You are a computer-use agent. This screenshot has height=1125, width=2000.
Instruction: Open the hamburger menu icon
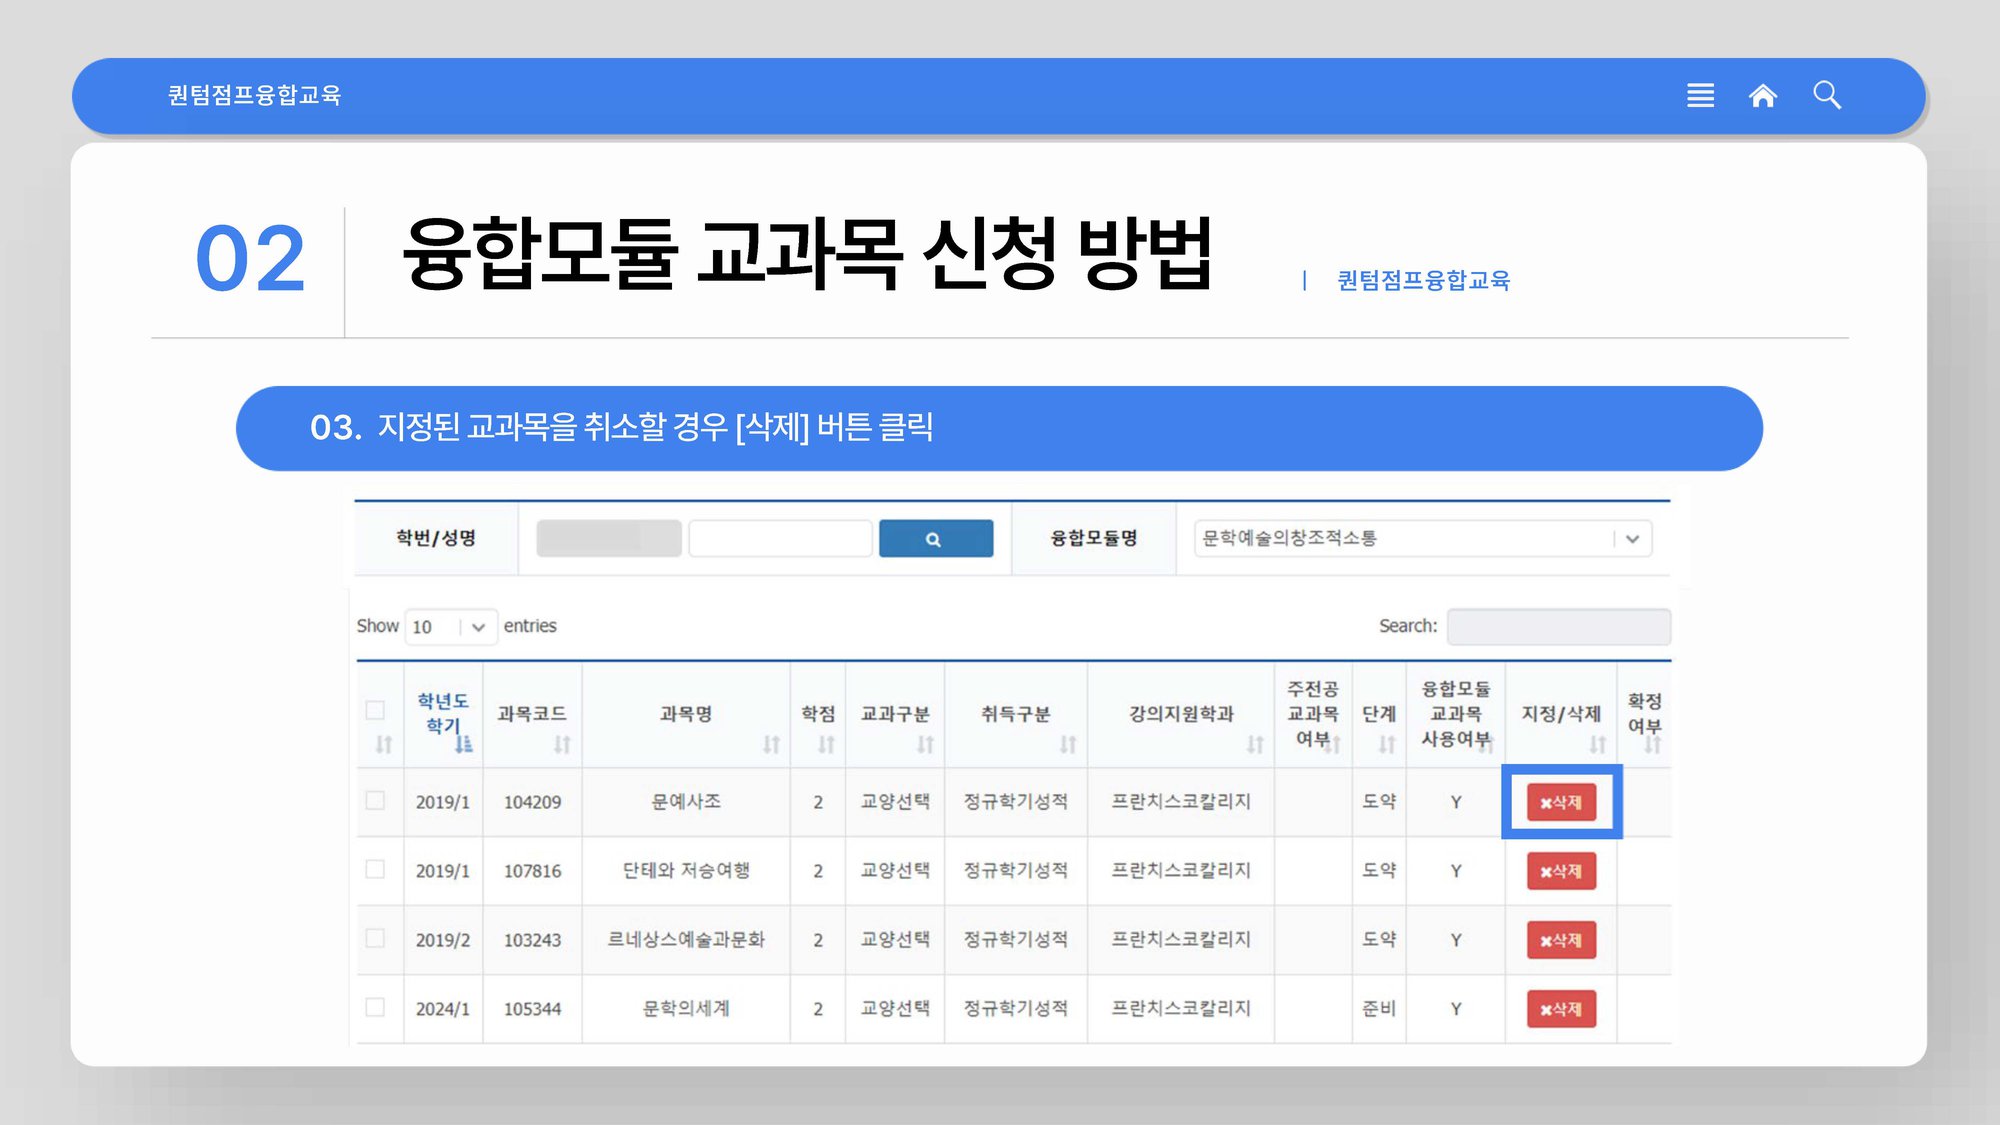click(1700, 95)
